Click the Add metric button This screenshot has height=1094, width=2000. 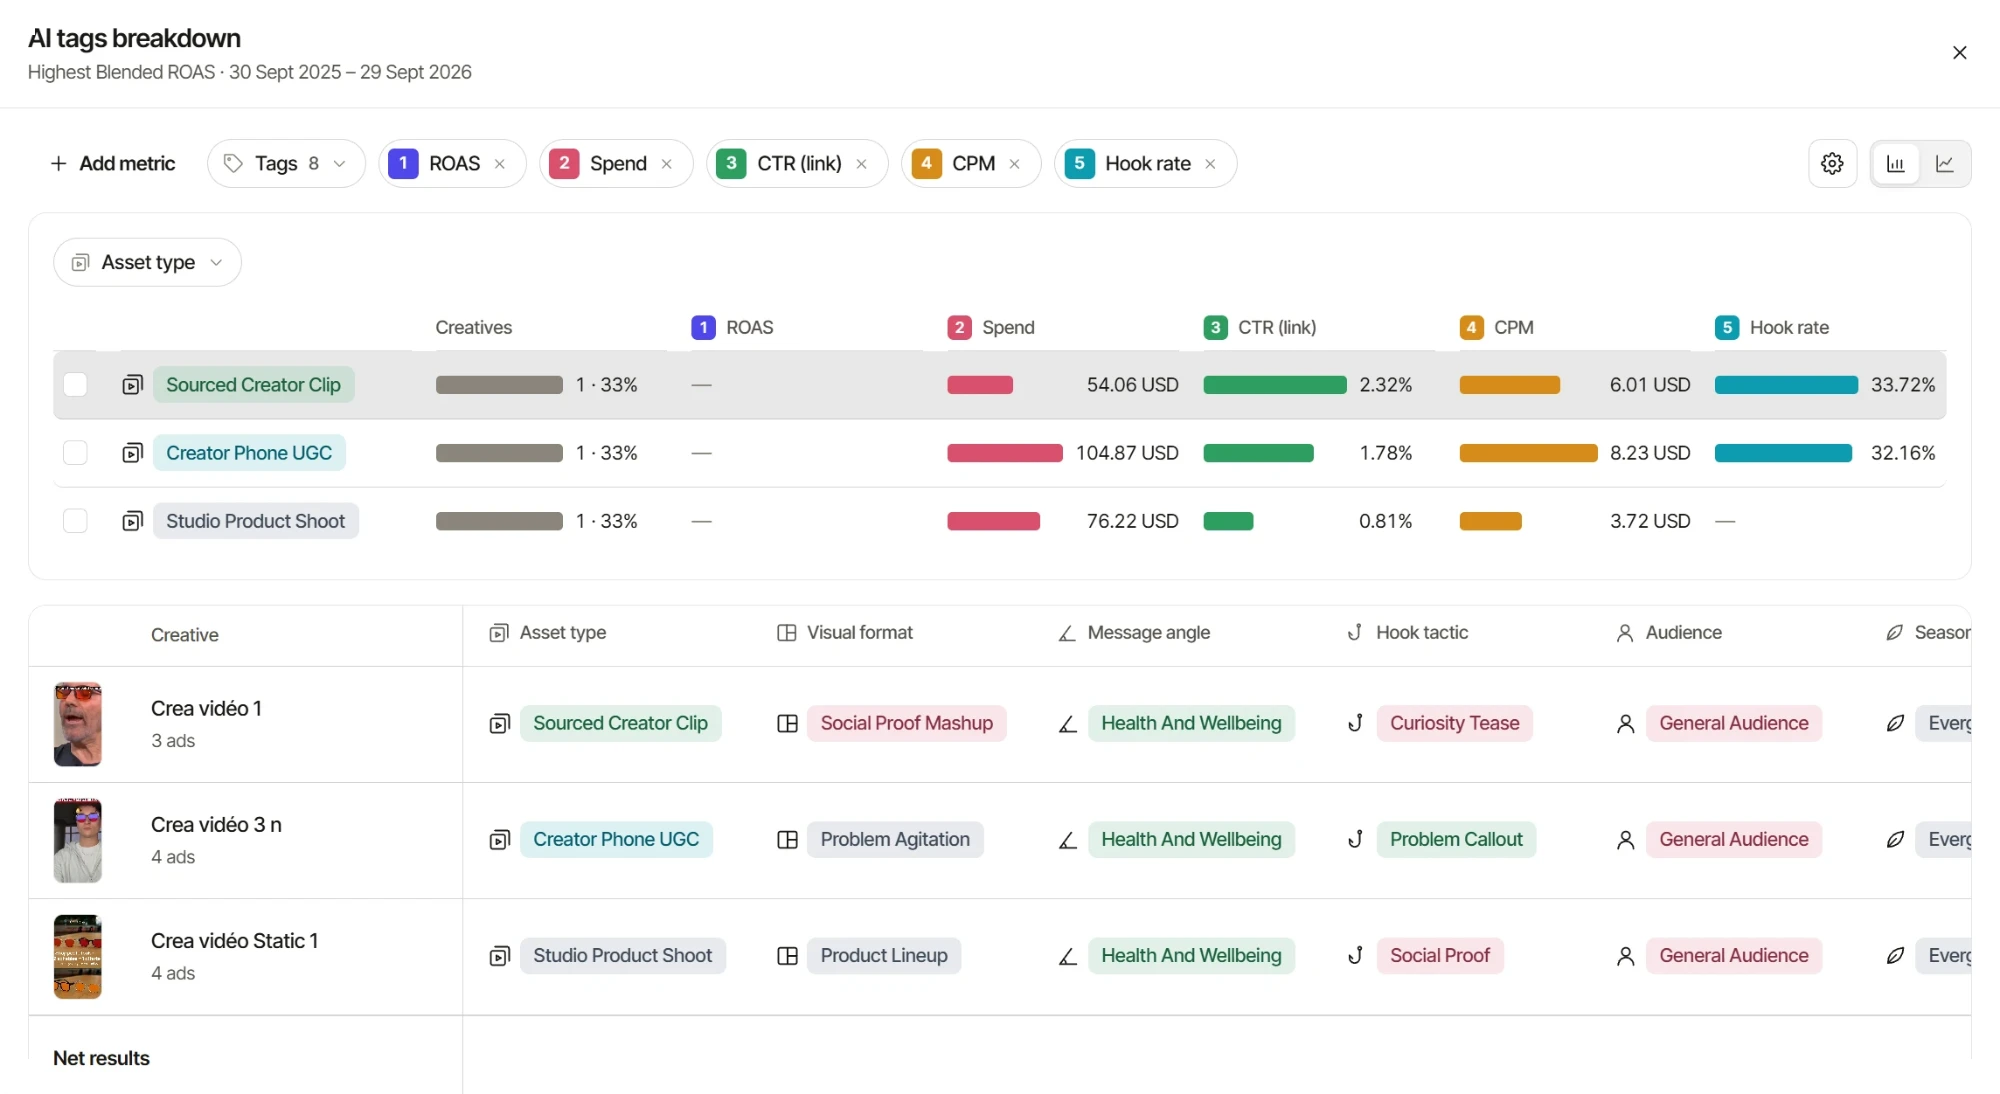pyautogui.click(x=113, y=163)
